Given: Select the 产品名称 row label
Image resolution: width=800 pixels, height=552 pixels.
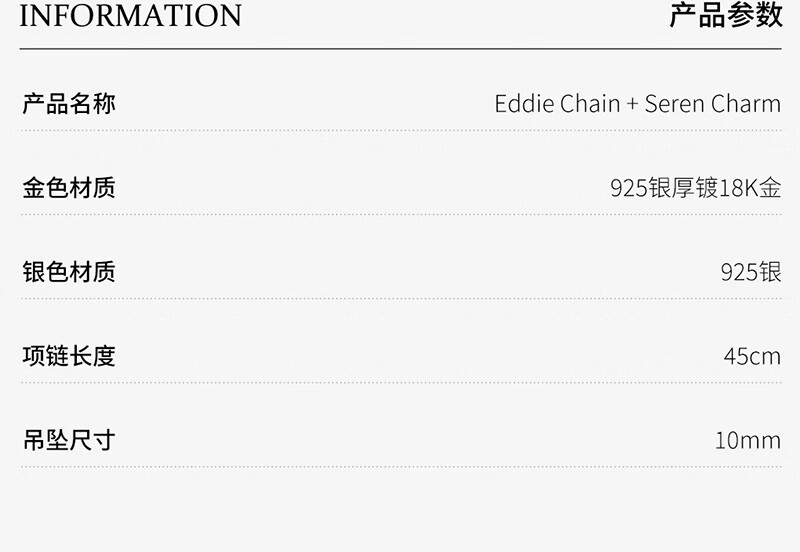Looking at the screenshot, I should click(x=69, y=104).
